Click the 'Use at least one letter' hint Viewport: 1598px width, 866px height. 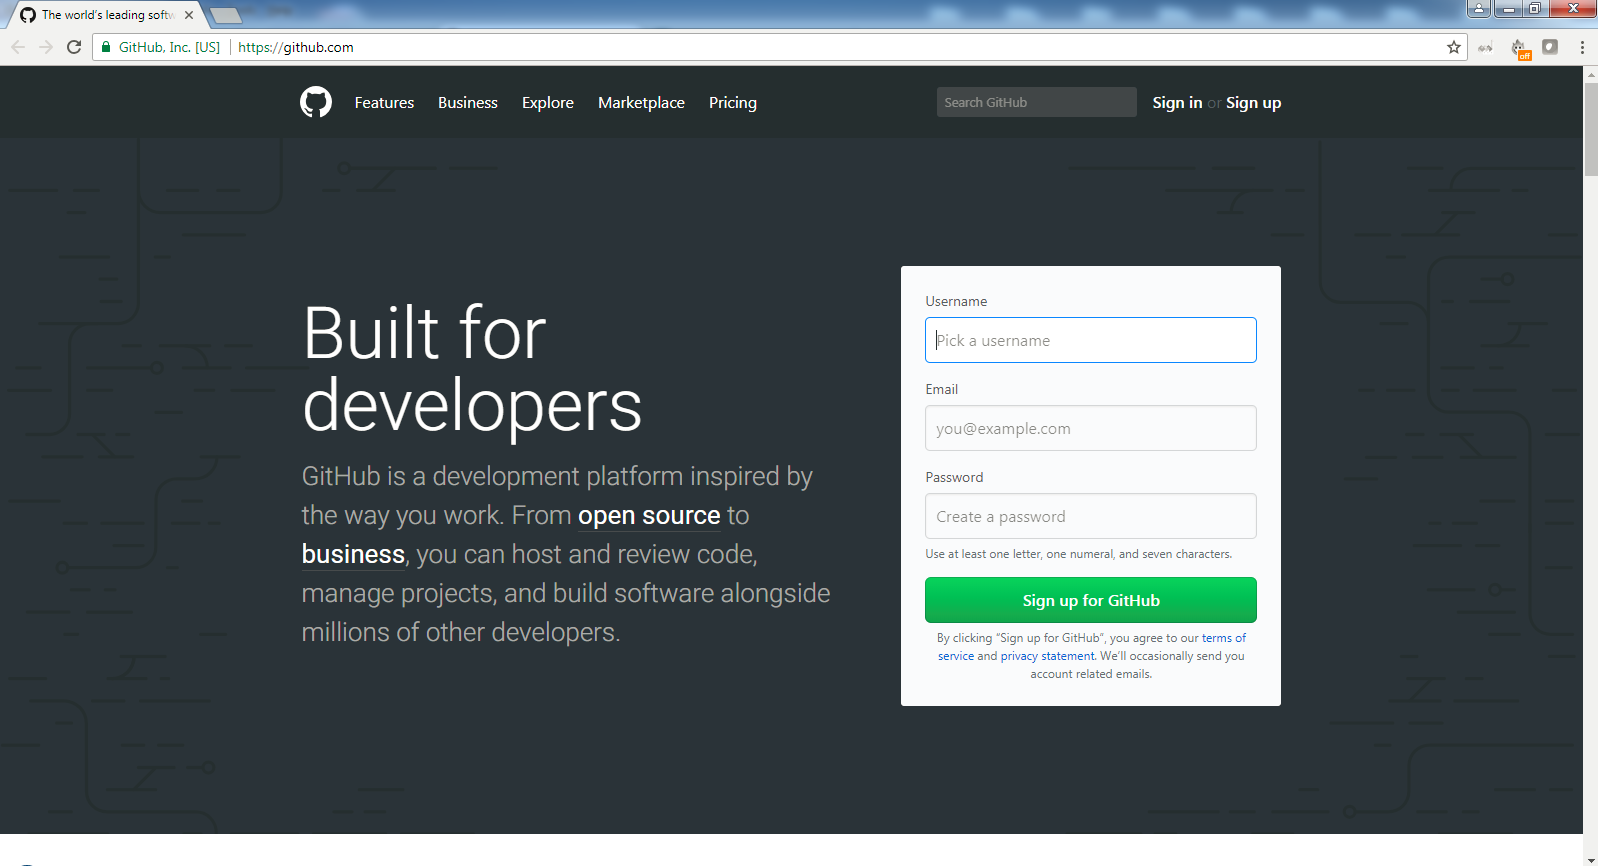coord(1078,554)
